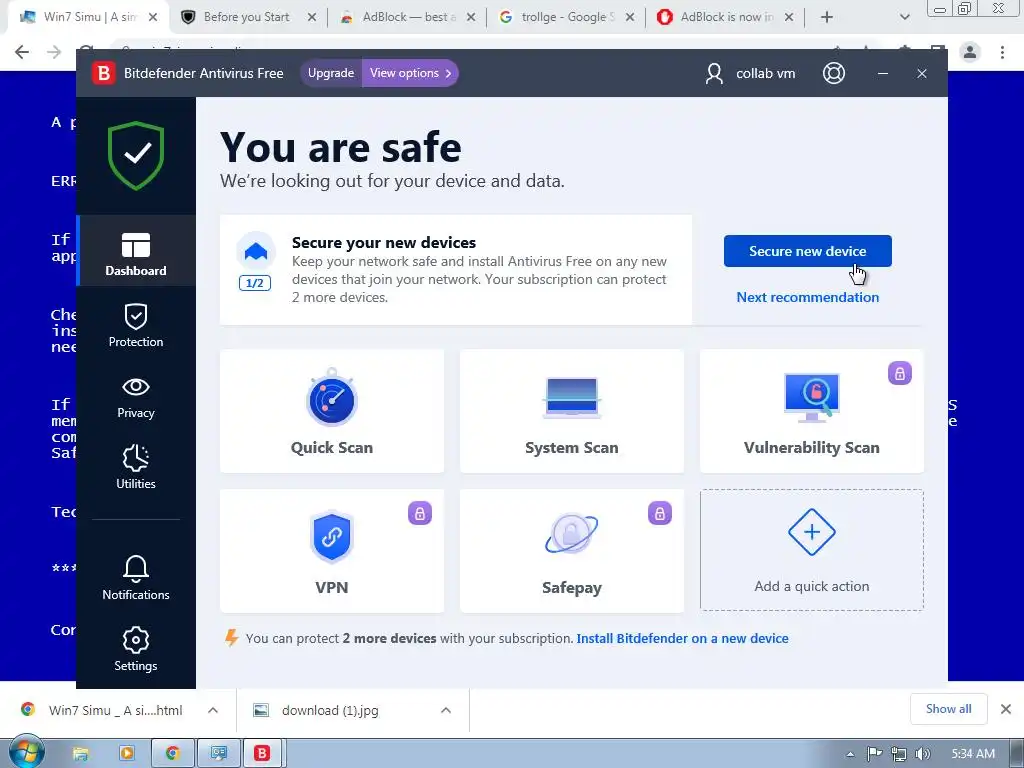Start a System Scan
The width and height of the screenshot is (1024, 768).
coord(571,411)
